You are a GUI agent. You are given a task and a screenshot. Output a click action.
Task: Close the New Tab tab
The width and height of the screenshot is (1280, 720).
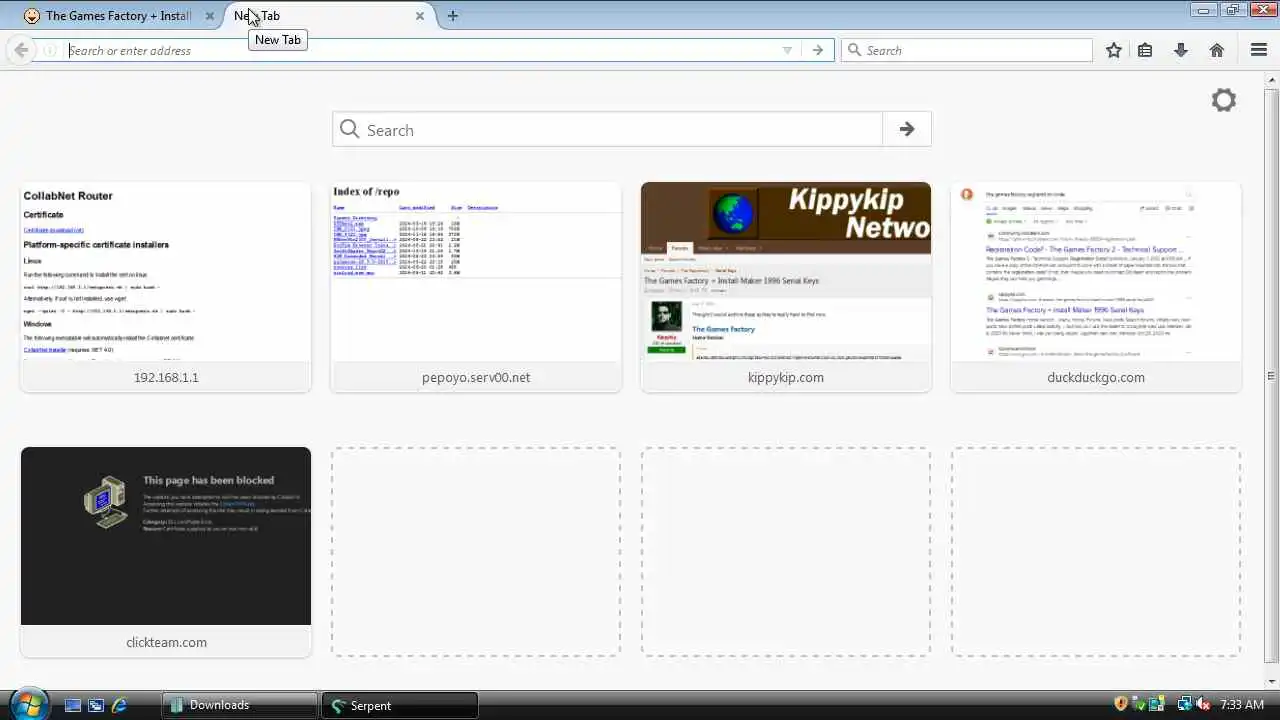(420, 16)
